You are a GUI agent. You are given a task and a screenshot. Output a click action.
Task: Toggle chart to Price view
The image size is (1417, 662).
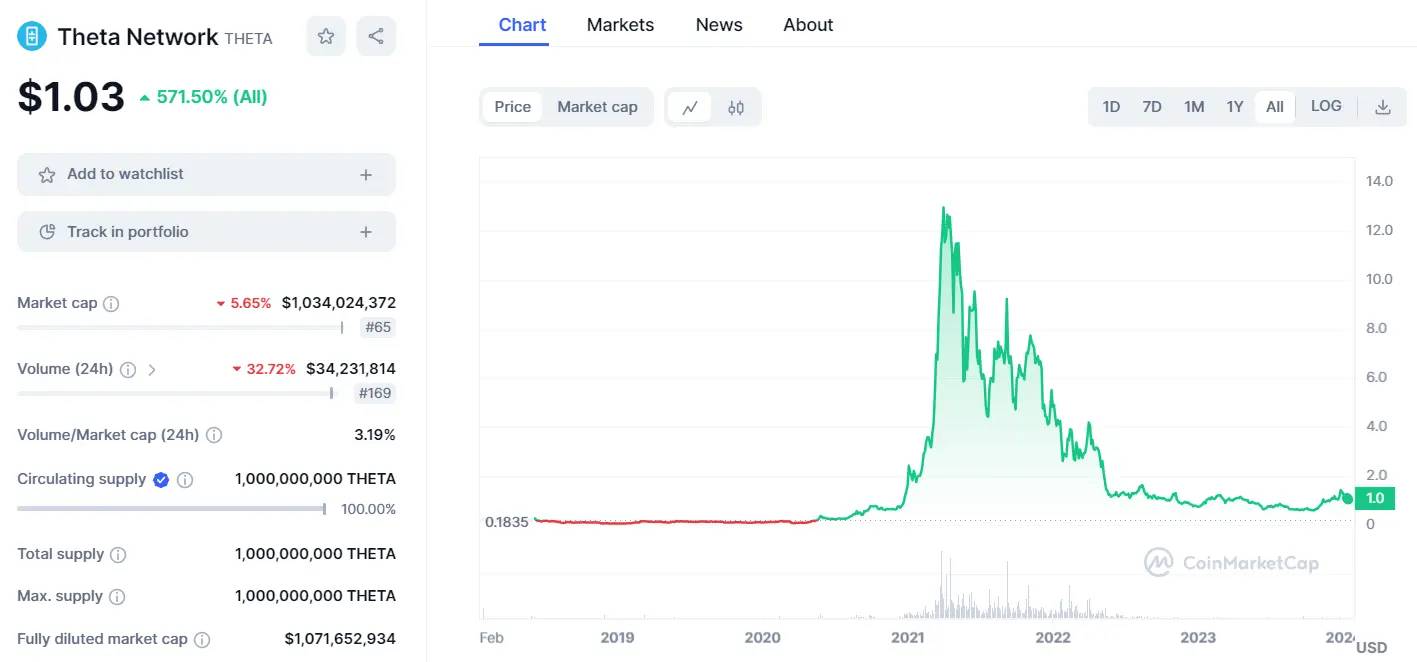pyautogui.click(x=513, y=107)
